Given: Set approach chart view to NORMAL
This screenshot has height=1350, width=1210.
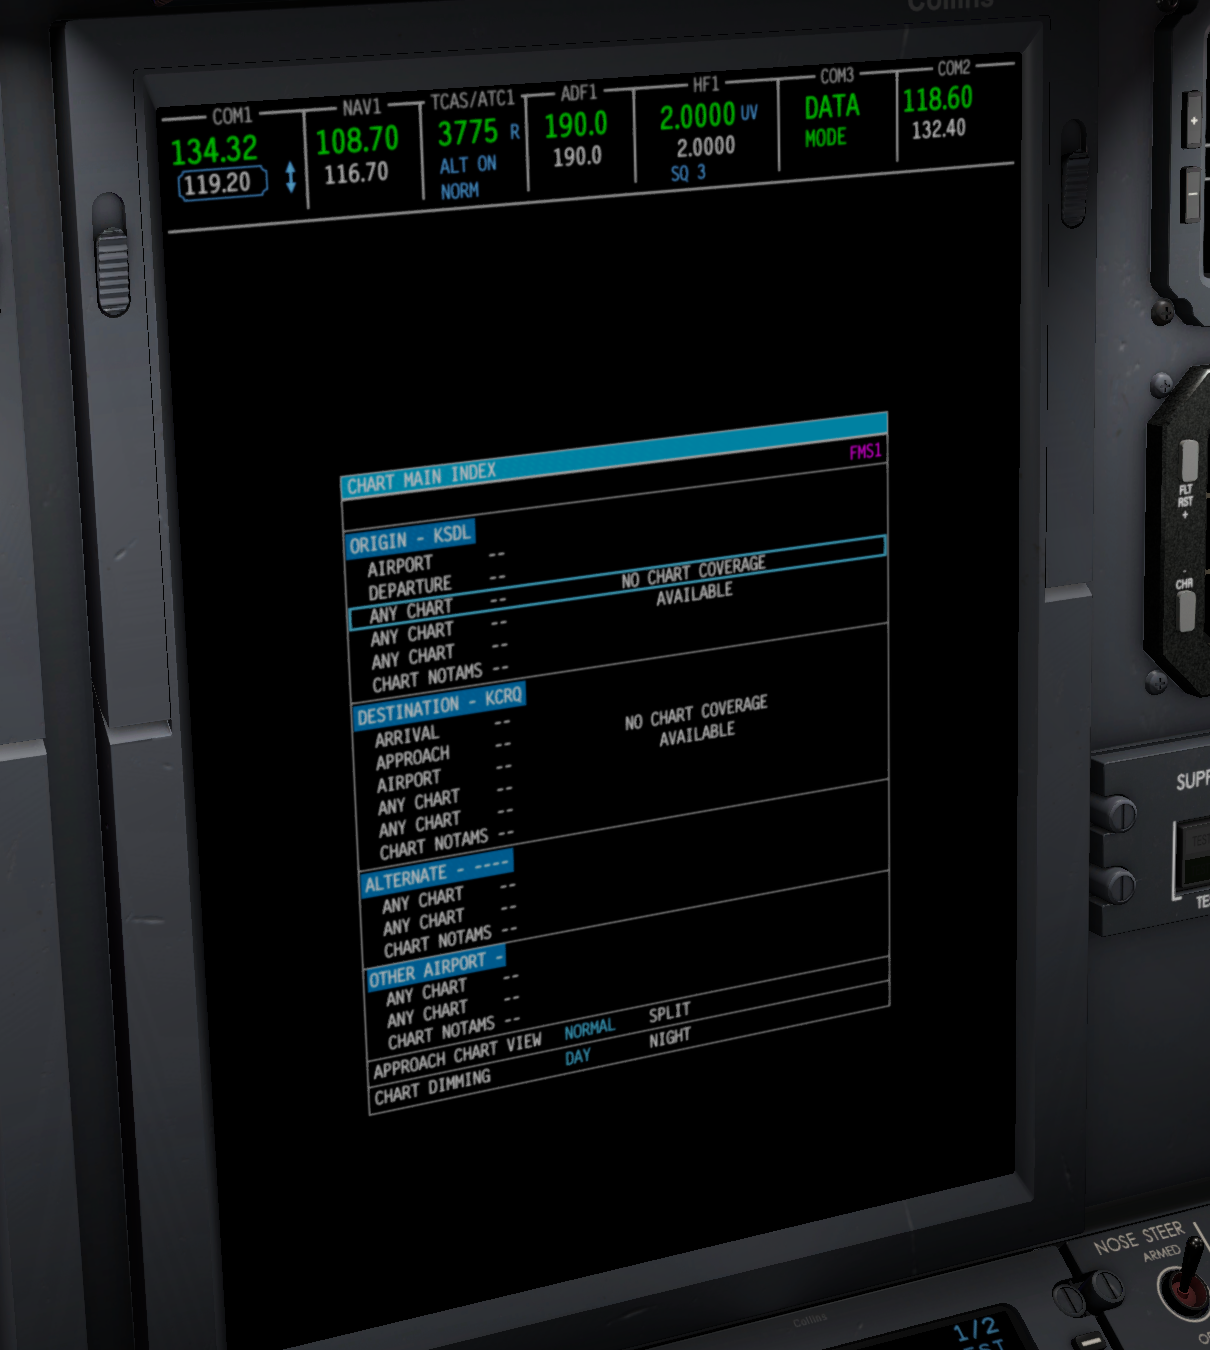Looking at the screenshot, I should tap(589, 1030).
